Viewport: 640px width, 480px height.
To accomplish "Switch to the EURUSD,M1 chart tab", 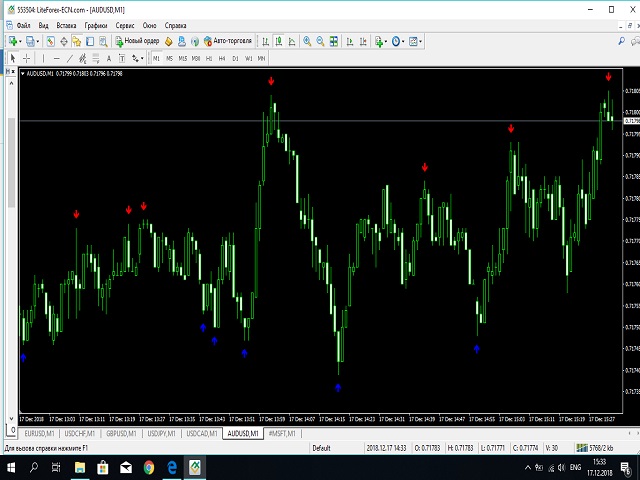I will point(39,433).
